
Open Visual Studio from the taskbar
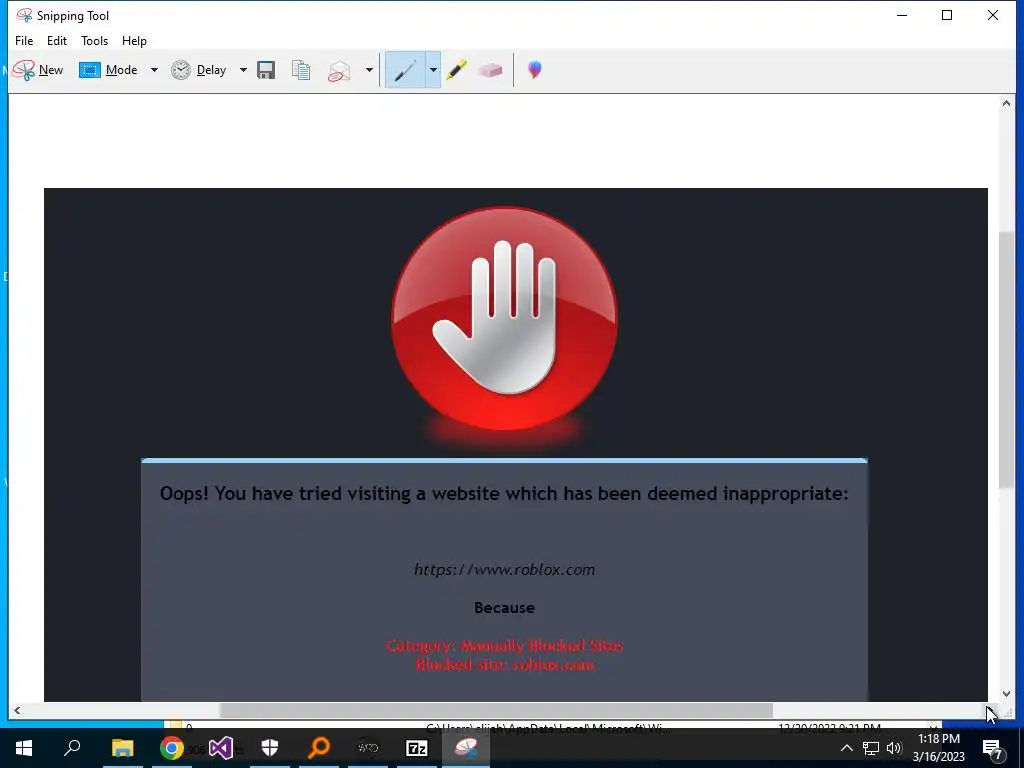pos(221,748)
